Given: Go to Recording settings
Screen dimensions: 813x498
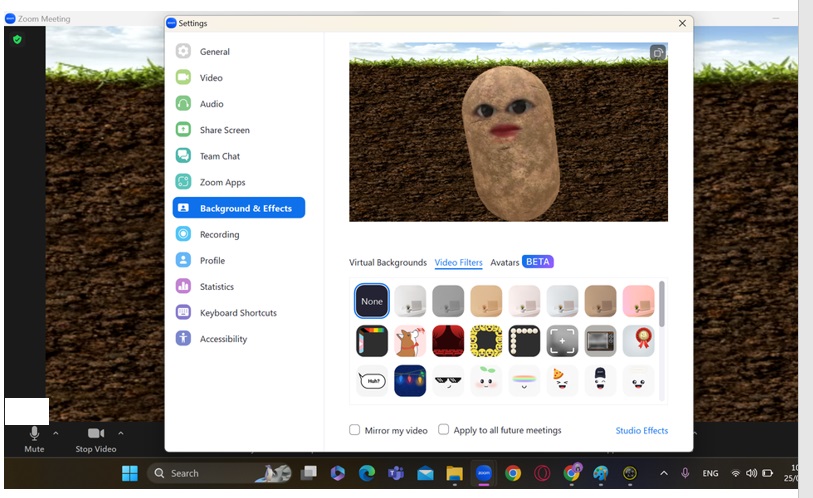Looking at the screenshot, I should click(219, 235).
